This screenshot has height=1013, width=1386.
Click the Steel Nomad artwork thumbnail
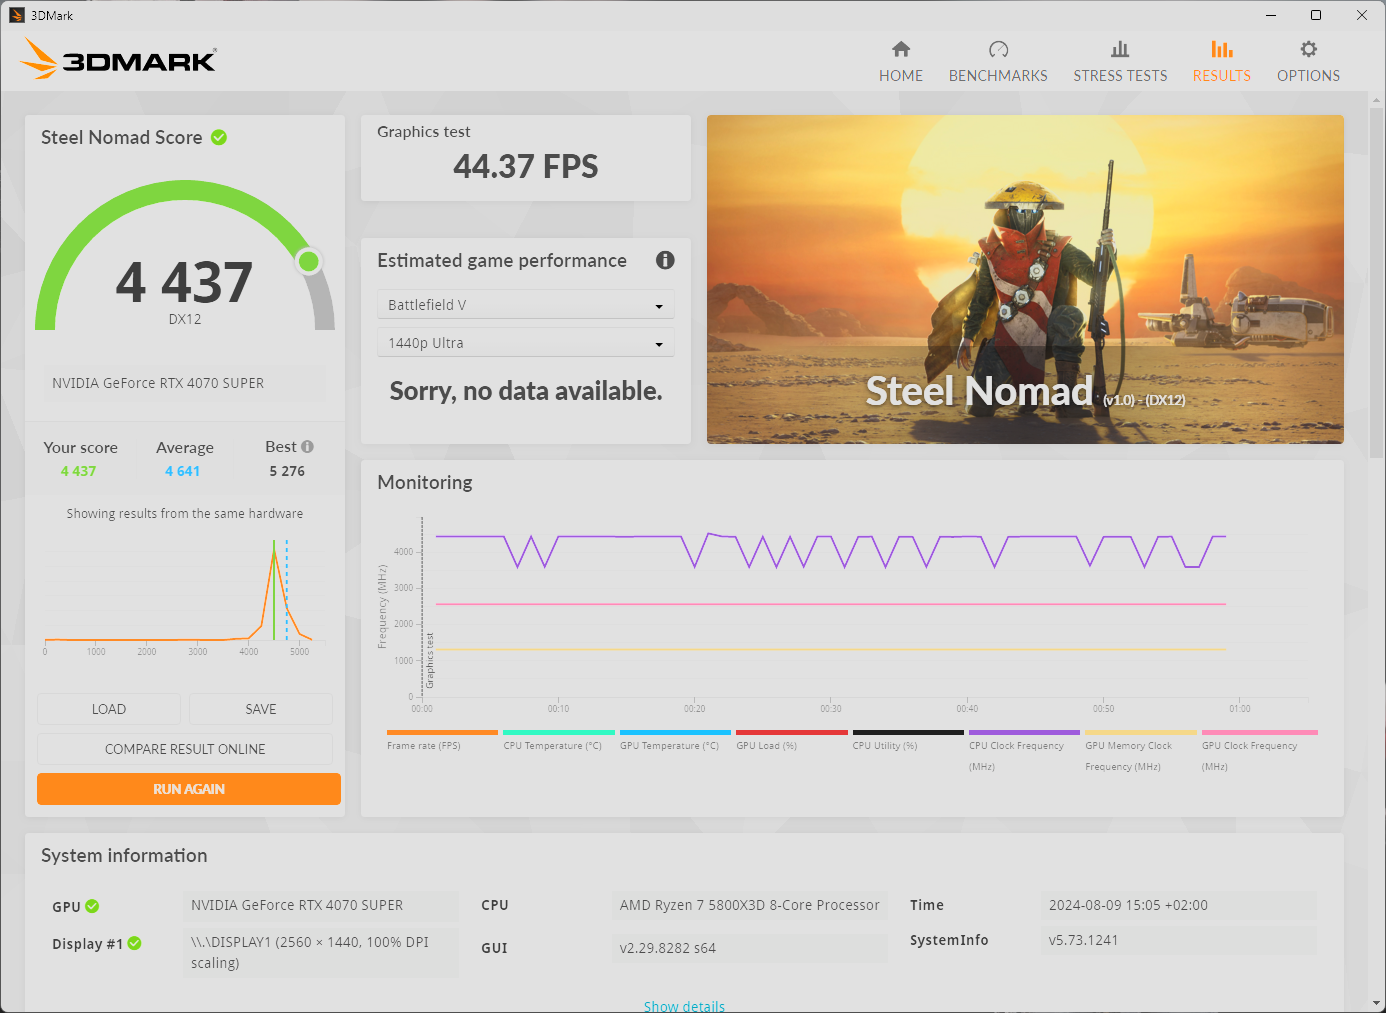pos(1025,279)
